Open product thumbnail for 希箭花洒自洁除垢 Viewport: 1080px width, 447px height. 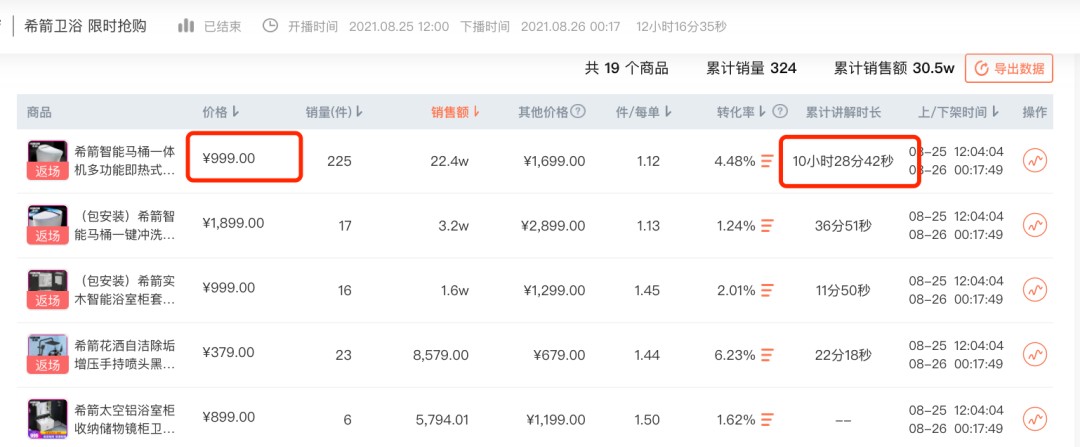[x=48, y=354]
